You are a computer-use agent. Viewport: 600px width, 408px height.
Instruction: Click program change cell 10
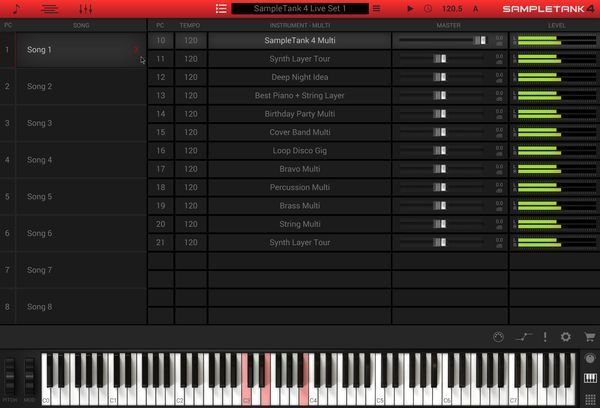161,41
